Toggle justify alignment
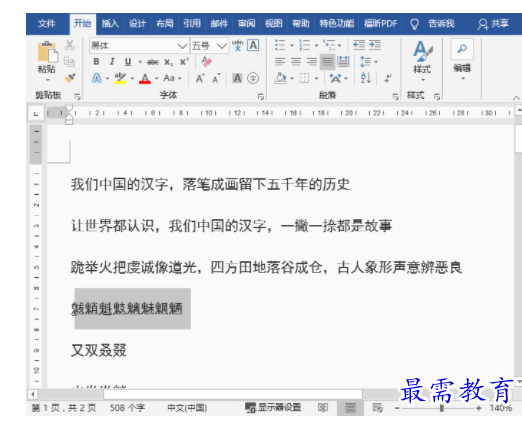Image resolution: width=522 pixels, height=422 pixels. [x=327, y=62]
